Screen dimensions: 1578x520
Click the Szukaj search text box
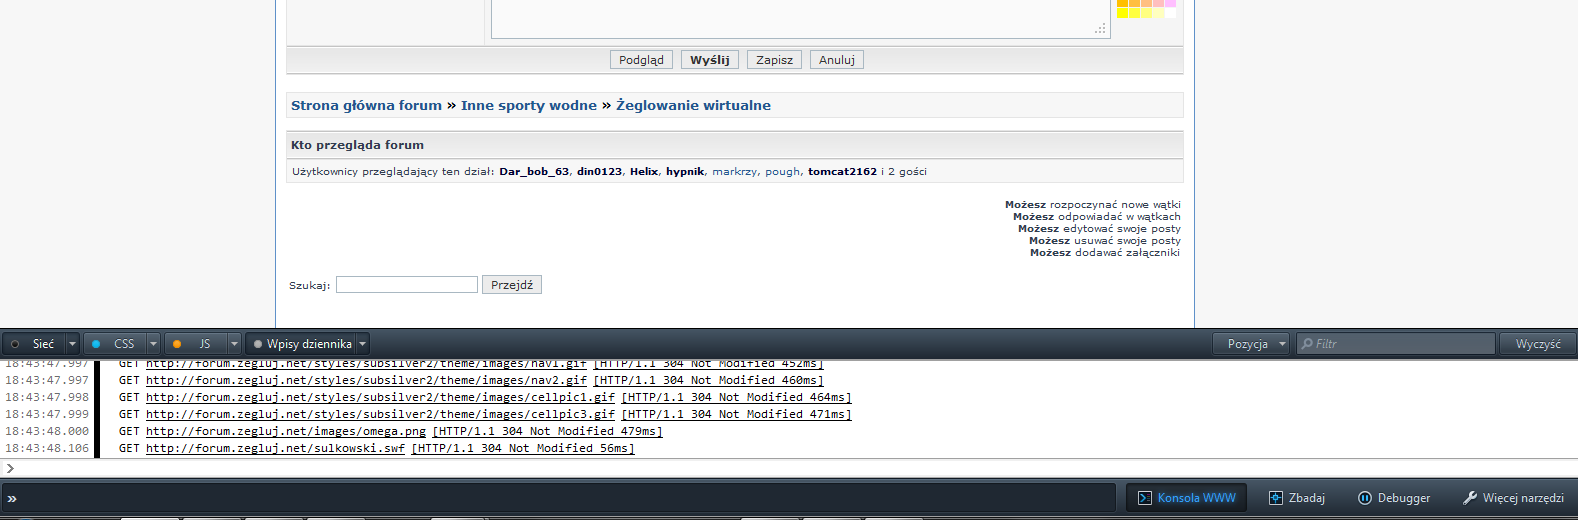coord(406,285)
